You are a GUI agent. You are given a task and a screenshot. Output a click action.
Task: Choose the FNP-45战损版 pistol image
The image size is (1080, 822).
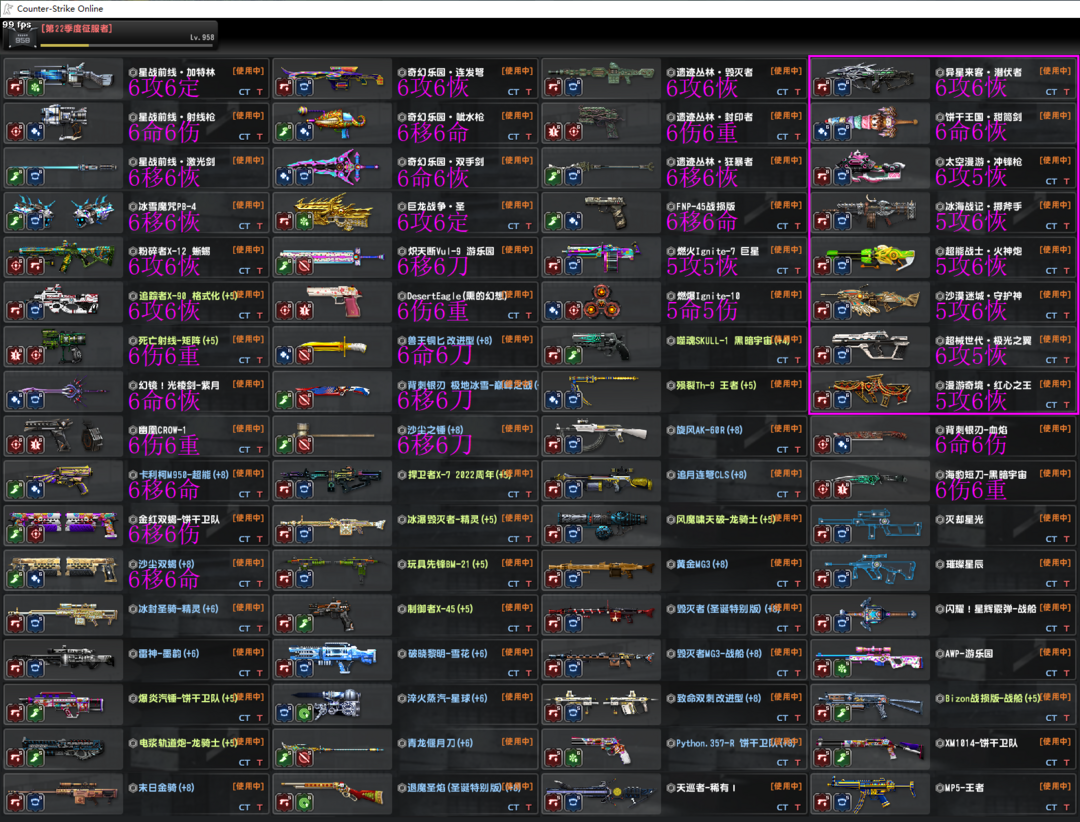601,212
